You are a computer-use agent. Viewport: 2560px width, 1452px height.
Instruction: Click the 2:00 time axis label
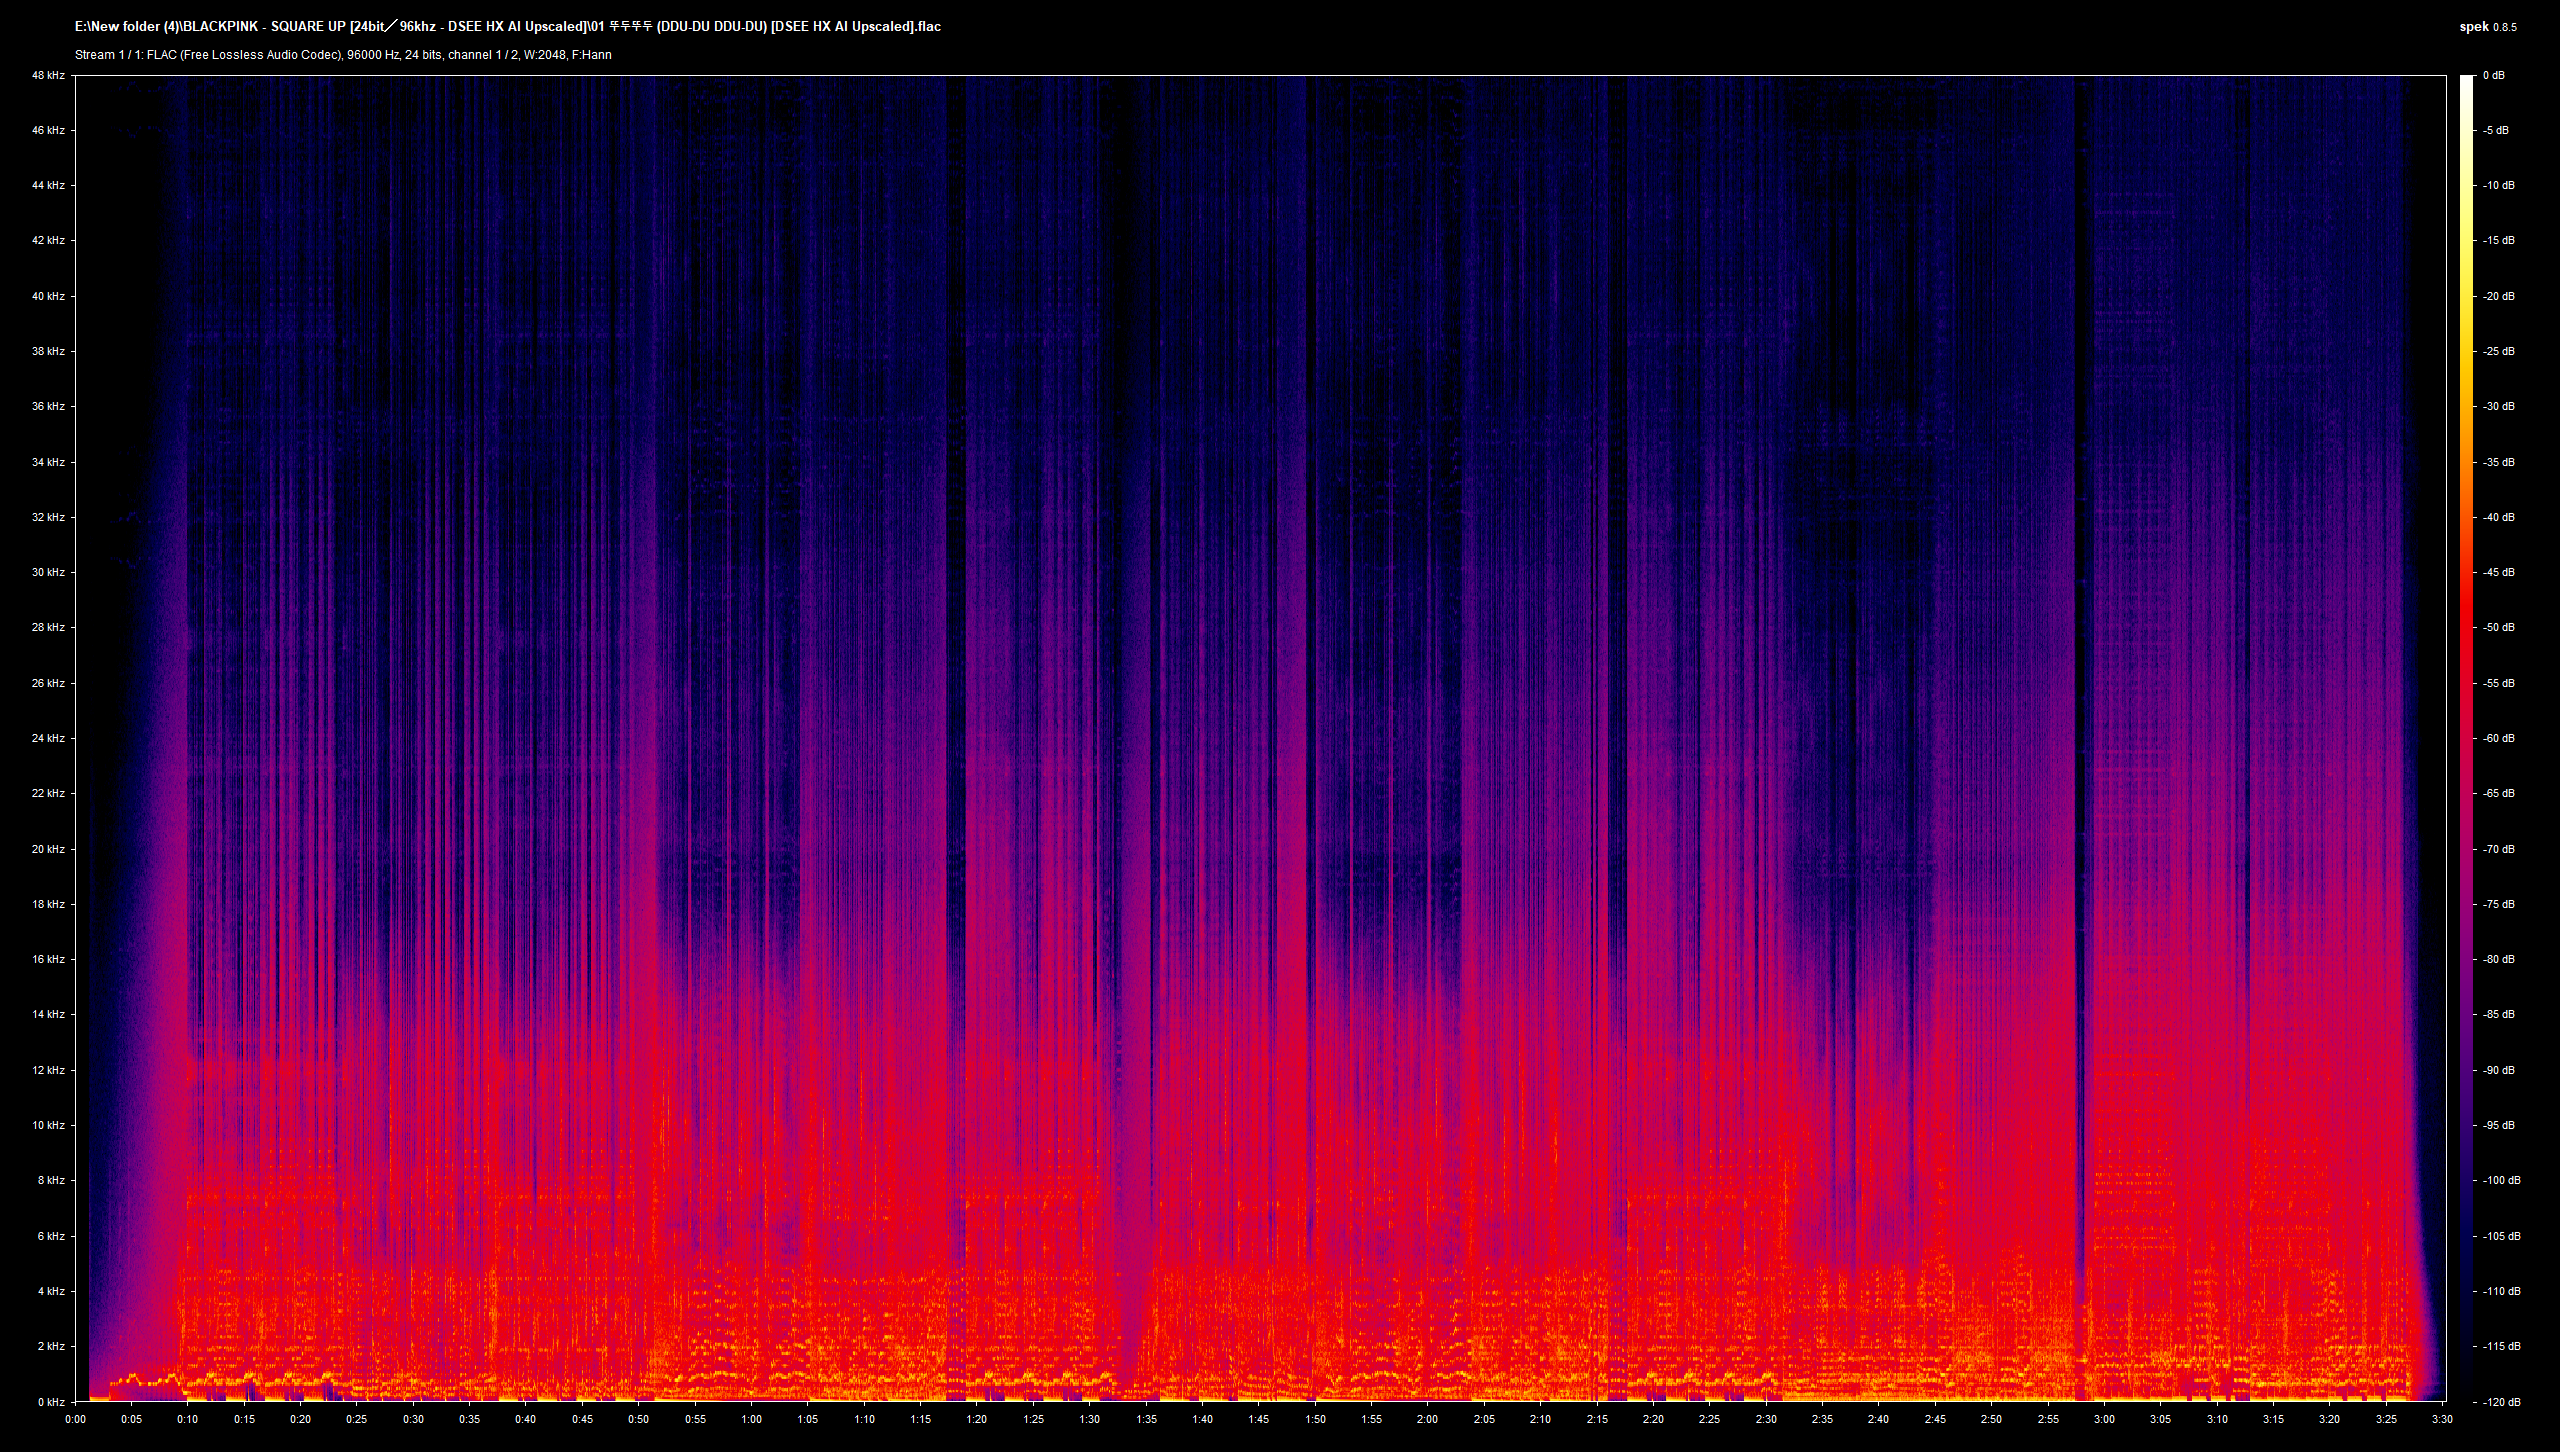(1428, 1419)
